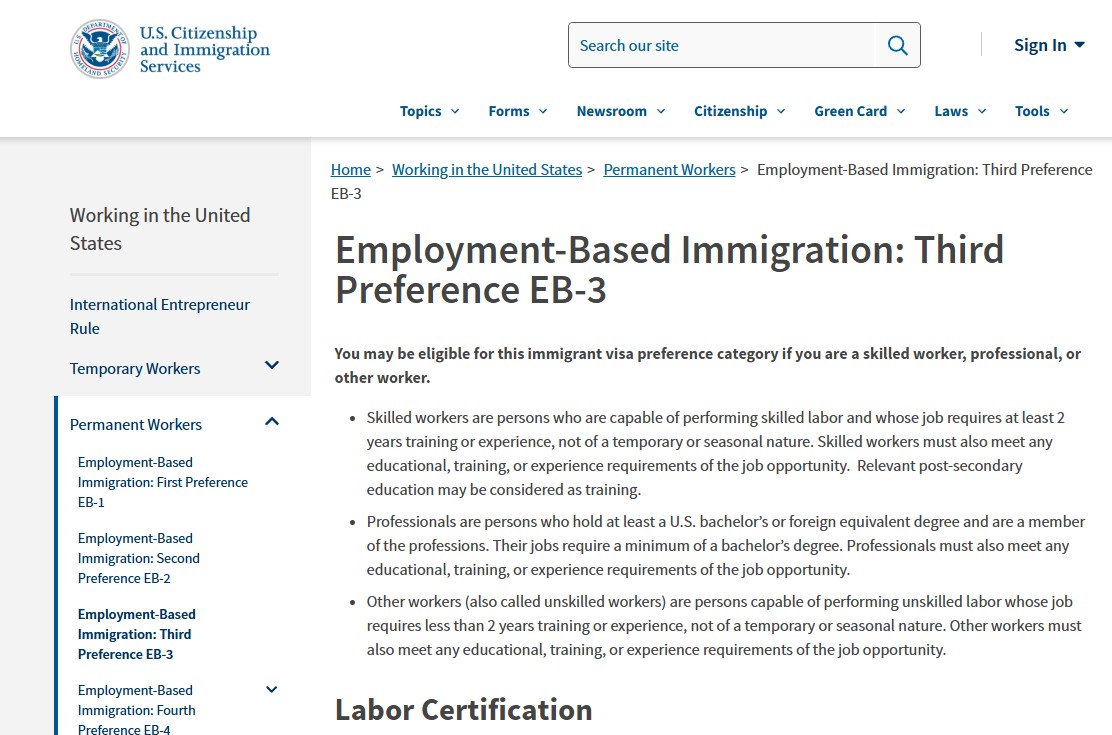Viewport: 1112px width, 735px height.
Task: Click Working in the United States breadcrumb
Action: coord(486,170)
